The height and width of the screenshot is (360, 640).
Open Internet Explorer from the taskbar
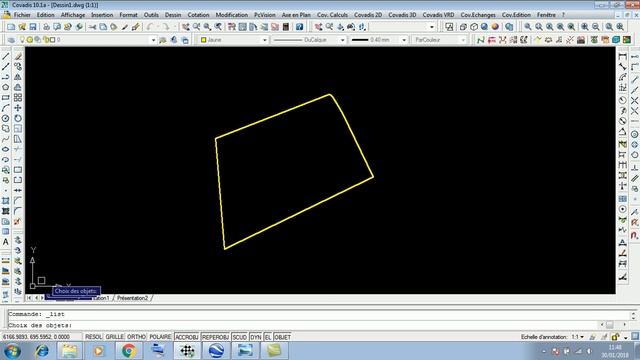coord(42,351)
